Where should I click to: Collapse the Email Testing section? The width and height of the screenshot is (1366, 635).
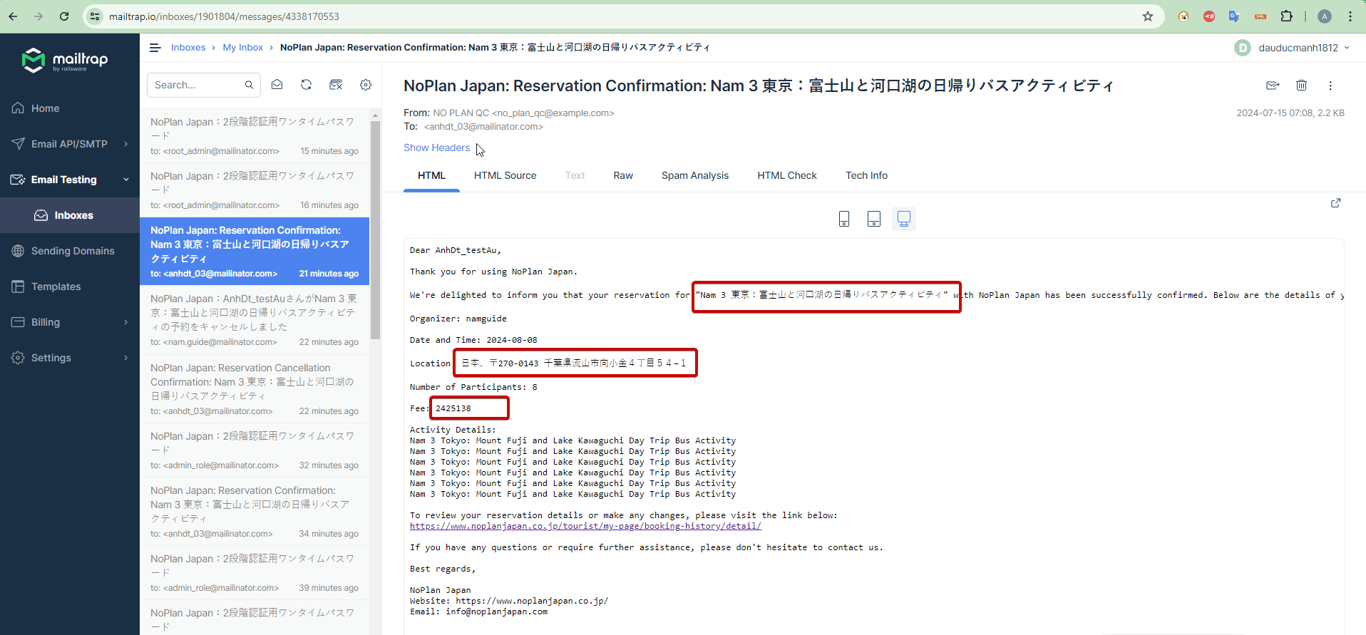tap(69, 180)
